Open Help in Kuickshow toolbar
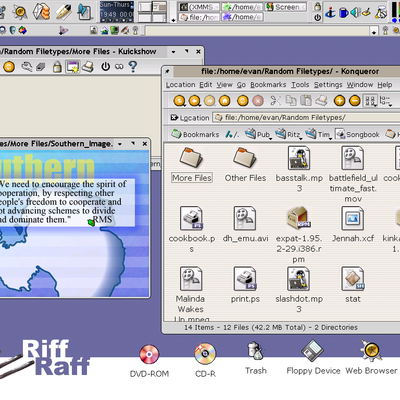The height and width of the screenshot is (400, 400). [133, 67]
